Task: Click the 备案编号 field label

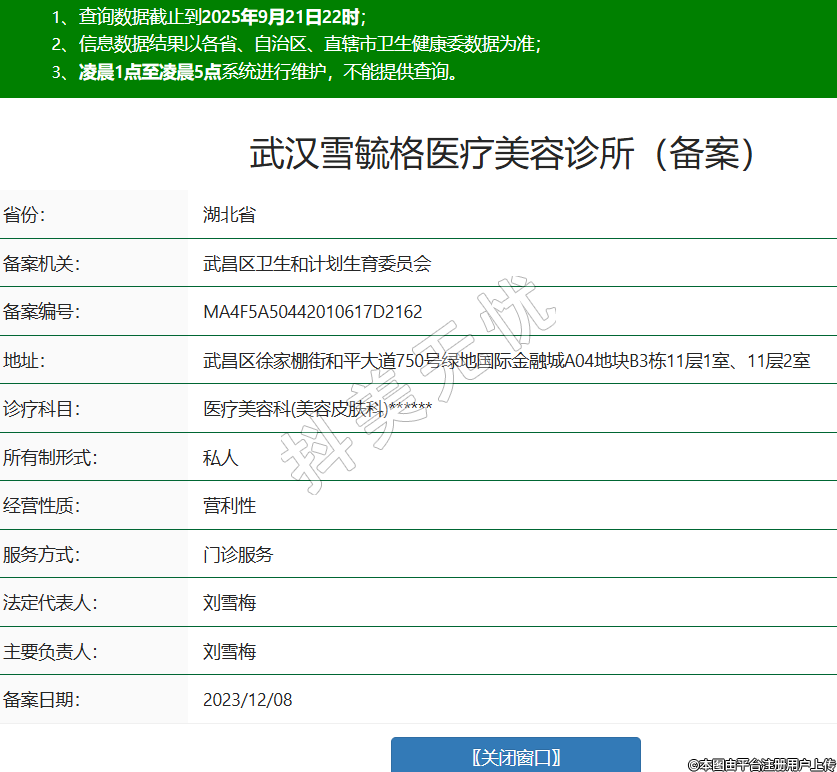Action: coord(41,312)
